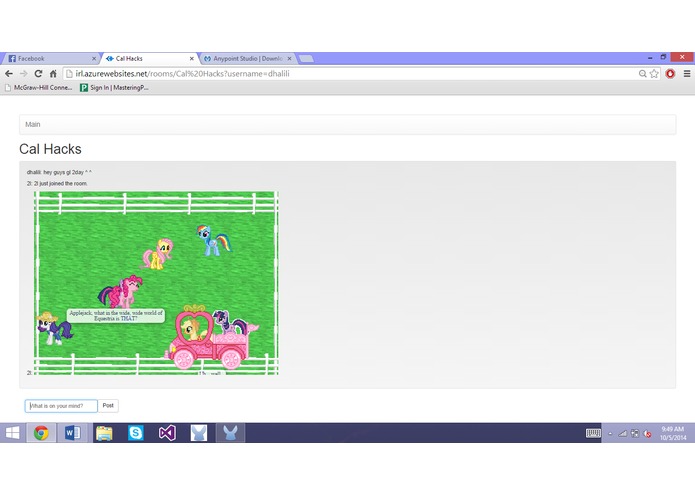Screen dimensions: 695x494
Task: Click the Main navigation link
Action: [x=32, y=124]
